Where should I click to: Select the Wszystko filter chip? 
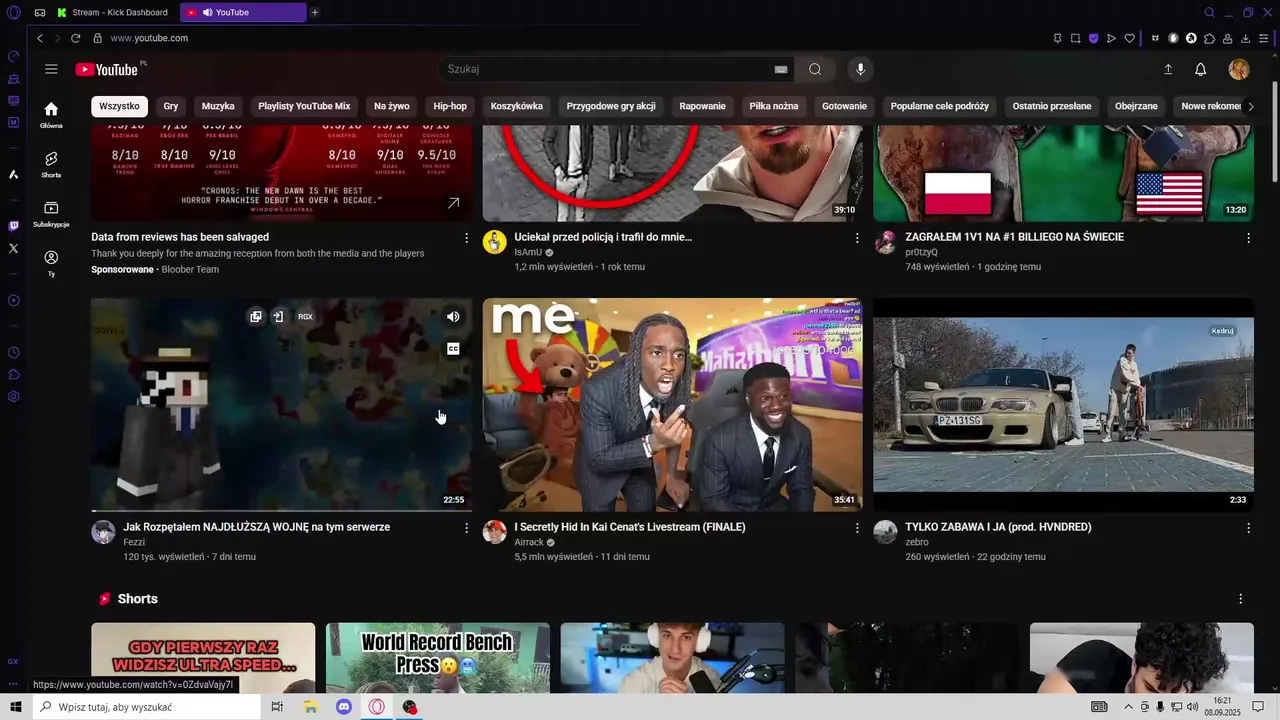(x=119, y=106)
